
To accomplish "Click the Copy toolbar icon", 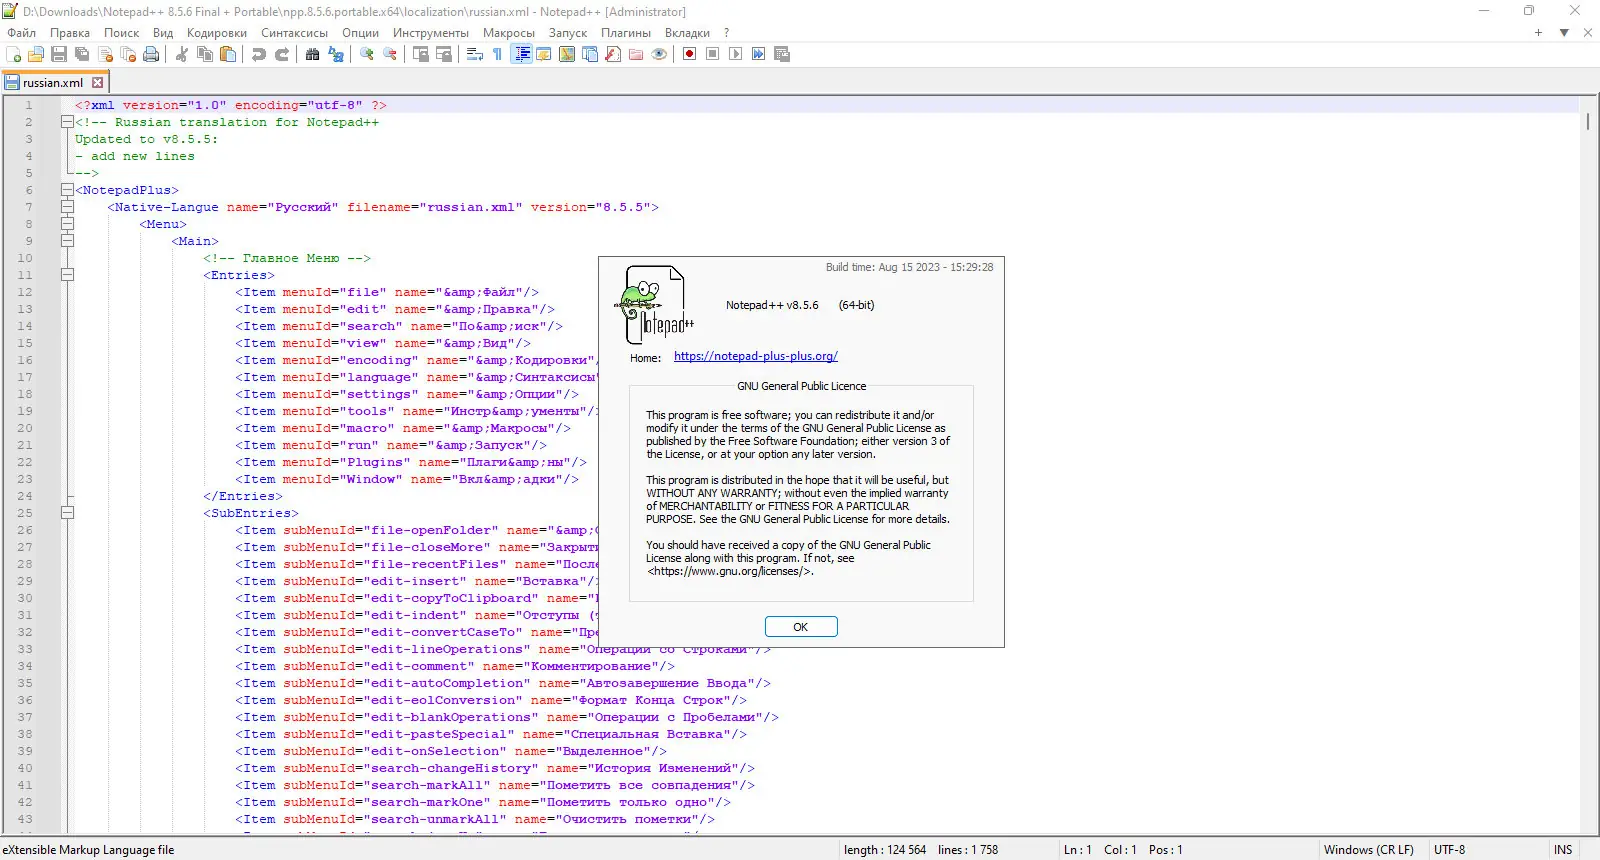I will [x=205, y=54].
